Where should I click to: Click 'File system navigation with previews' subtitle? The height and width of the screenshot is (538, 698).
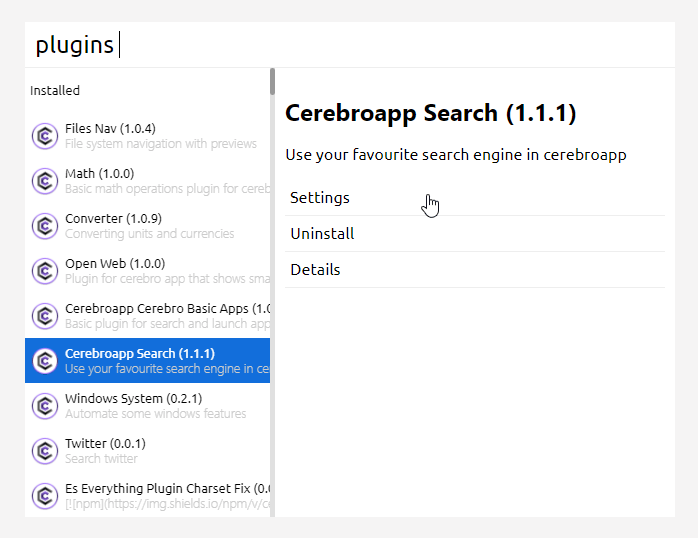(161, 144)
